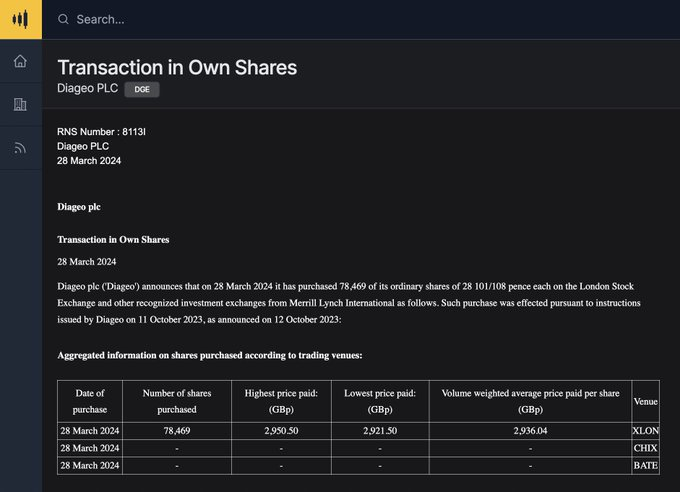Select the RNS Number : 8113I line
This screenshot has height=492, width=680.
(x=101, y=131)
